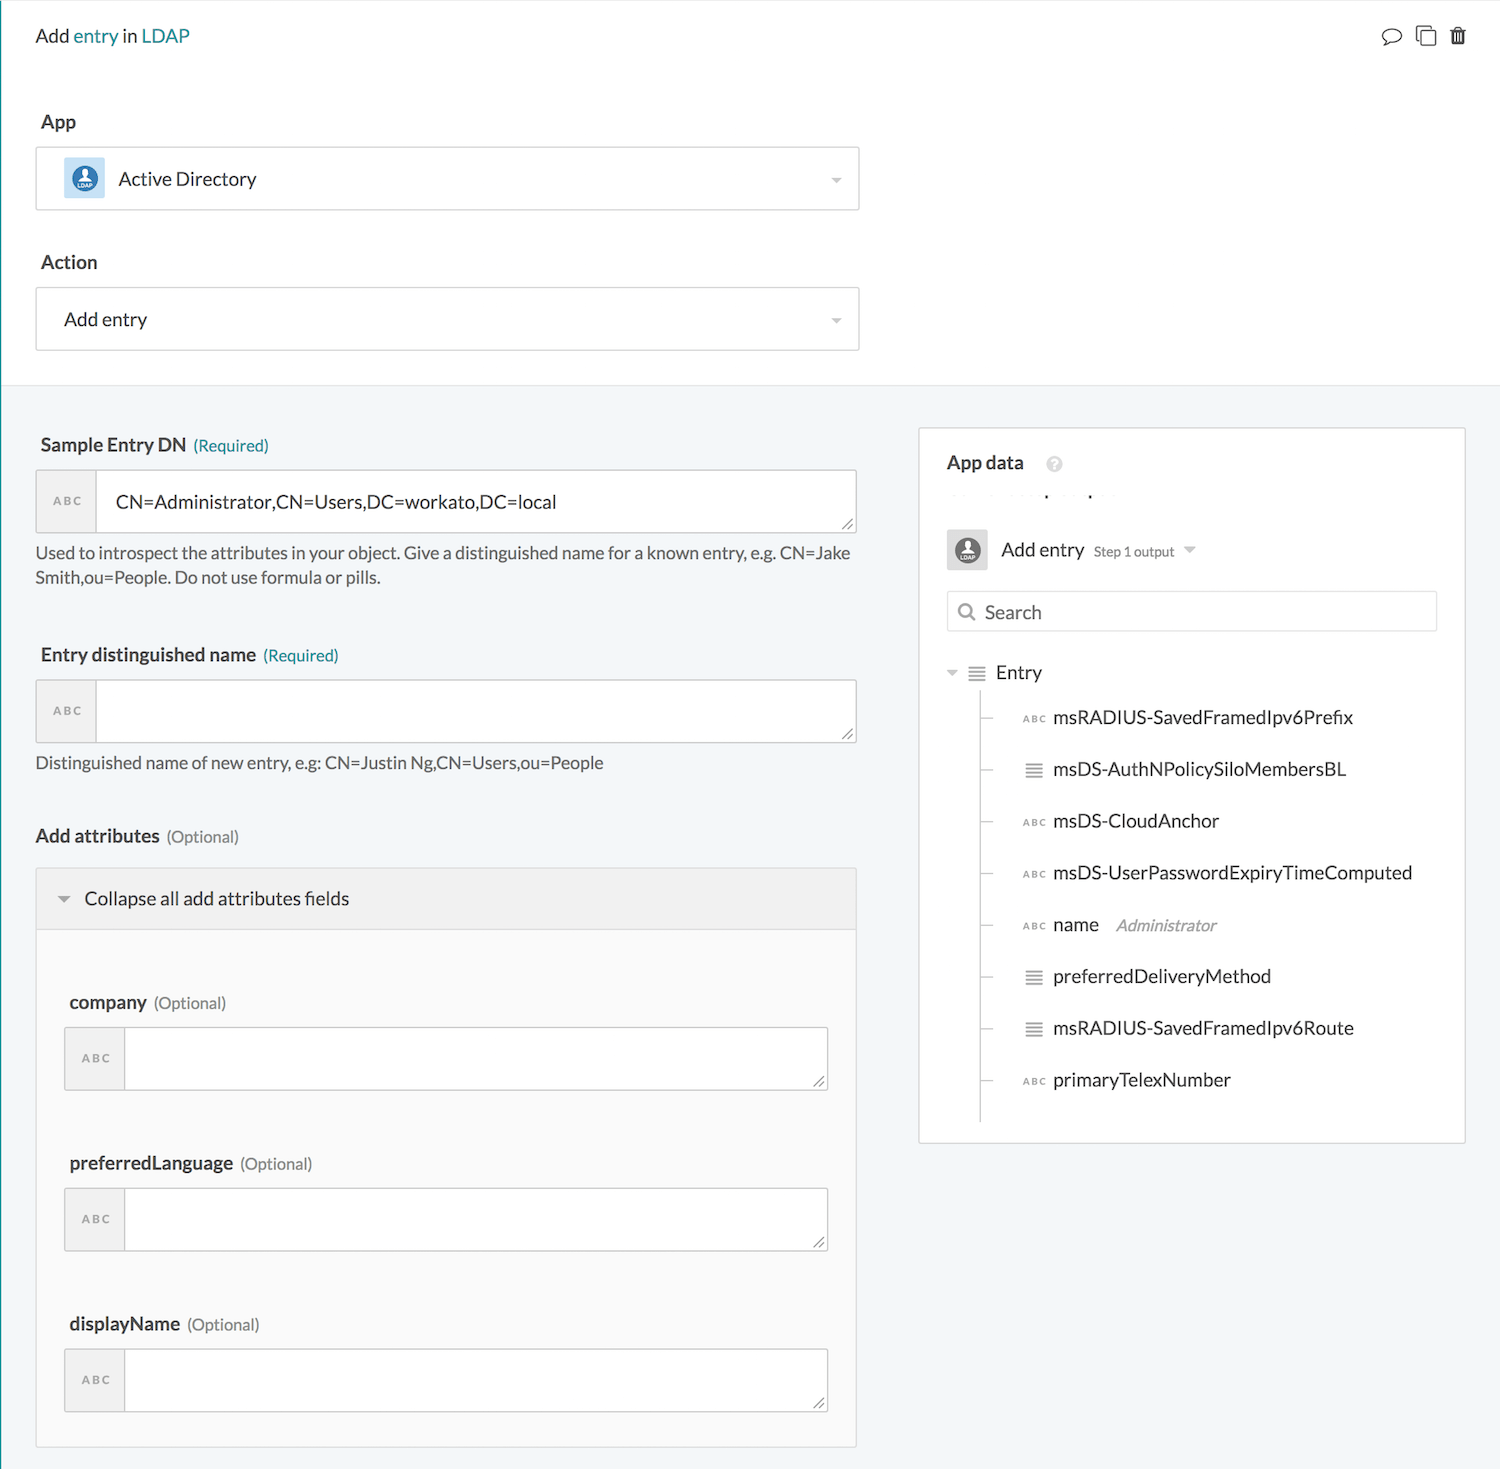1500x1469 pixels.
Task: Click the list icon next to preferredDeliveryMethod
Action: tap(1033, 977)
